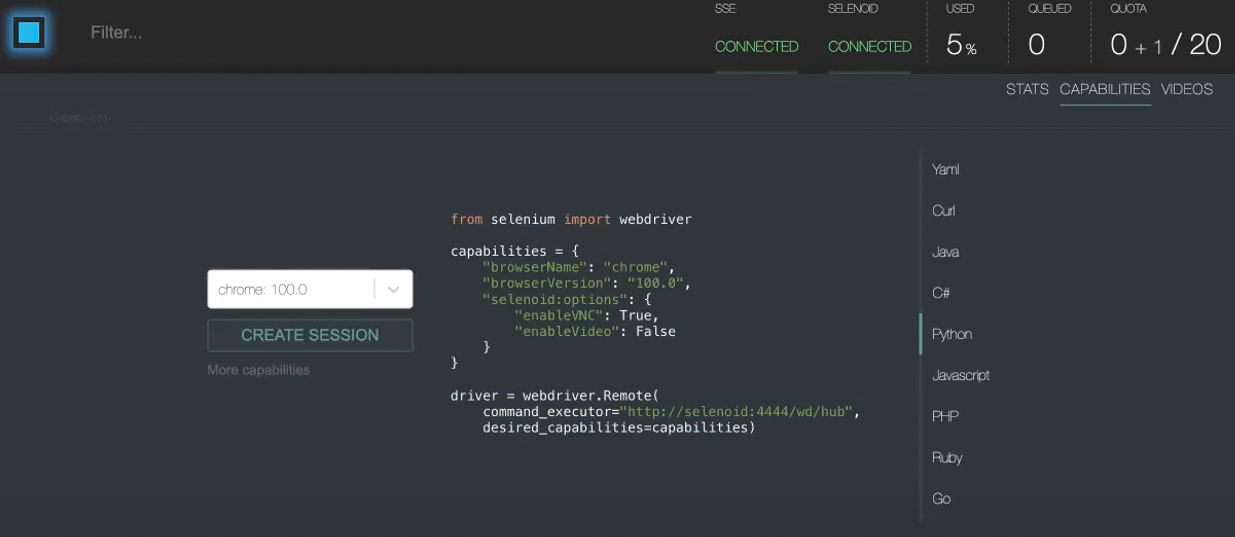Open the STATS tab
The image size is (1235, 537).
[x=1027, y=89]
